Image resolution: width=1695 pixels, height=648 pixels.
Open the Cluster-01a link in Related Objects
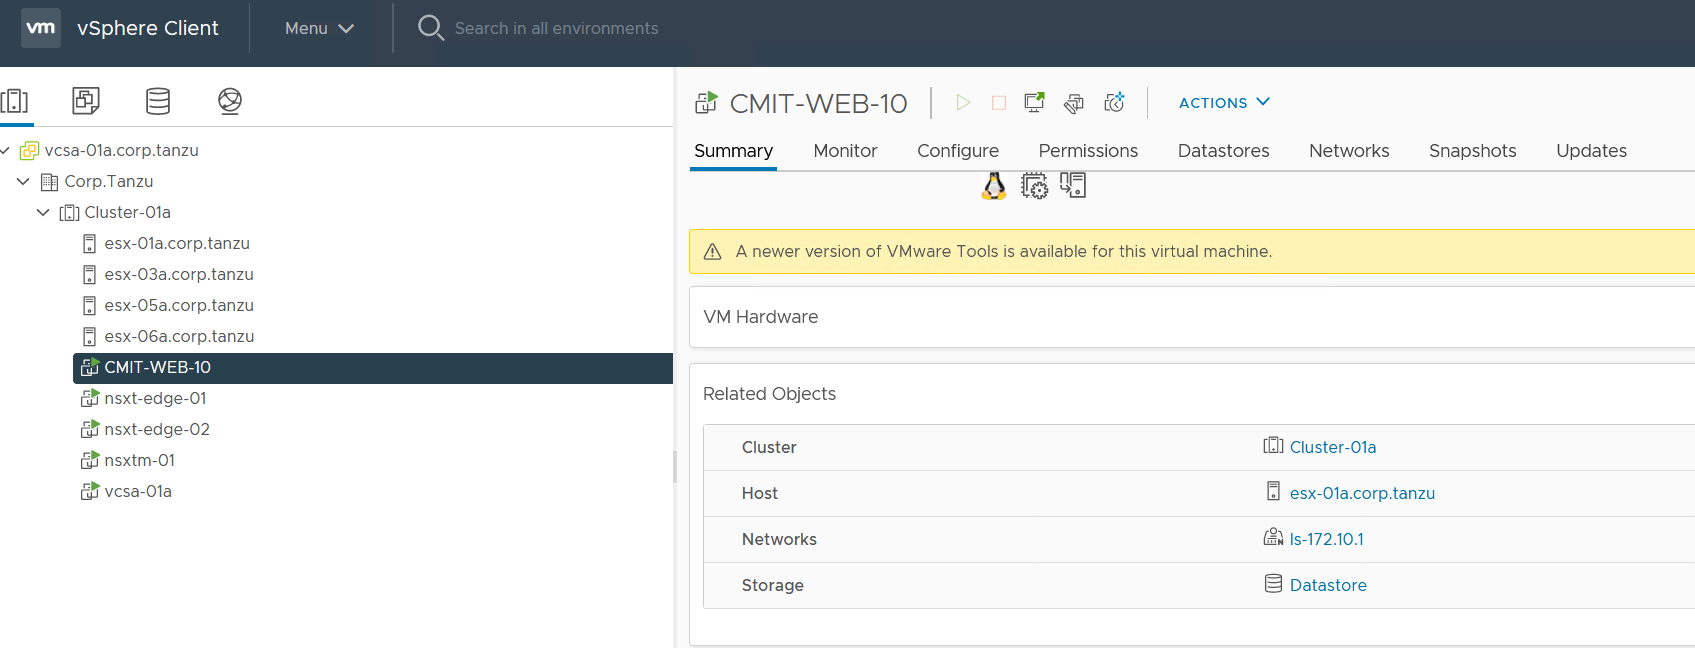pyautogui.click(x=1333, y=447)
